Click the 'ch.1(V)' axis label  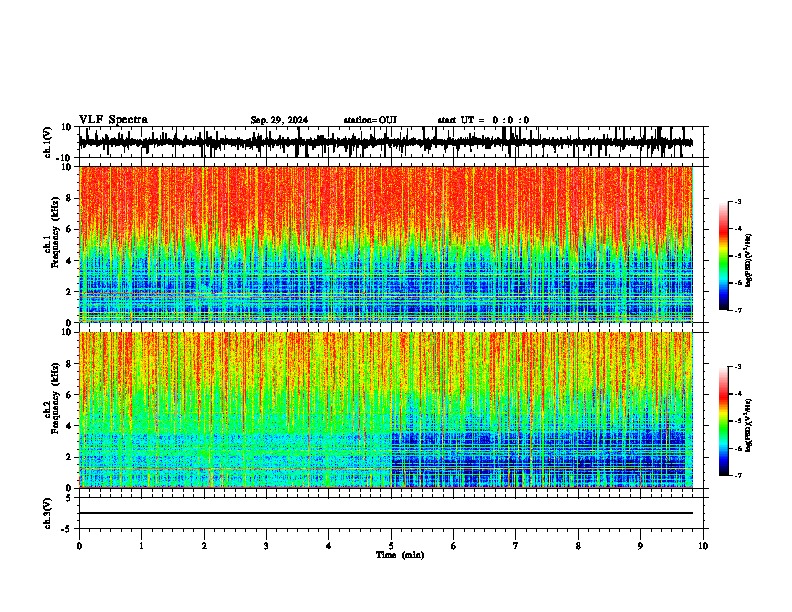point(48,142)
